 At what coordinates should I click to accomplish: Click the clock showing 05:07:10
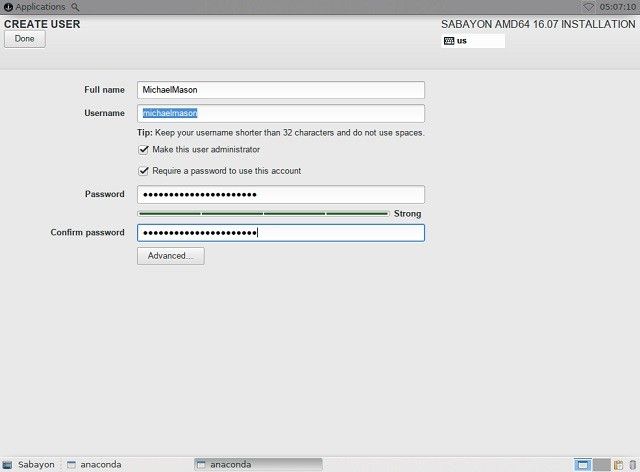pos(618,7)
